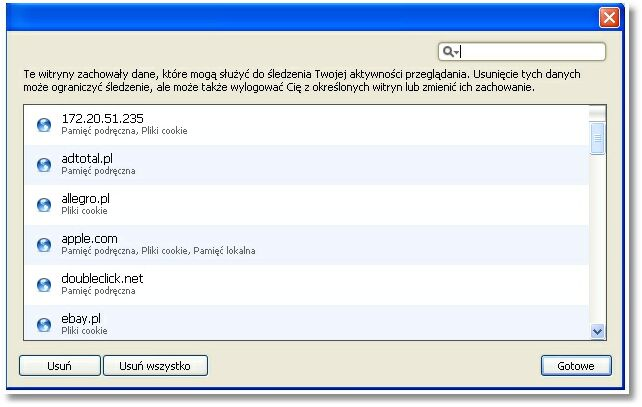Select the allegro.pl entry

click(307, 205)
